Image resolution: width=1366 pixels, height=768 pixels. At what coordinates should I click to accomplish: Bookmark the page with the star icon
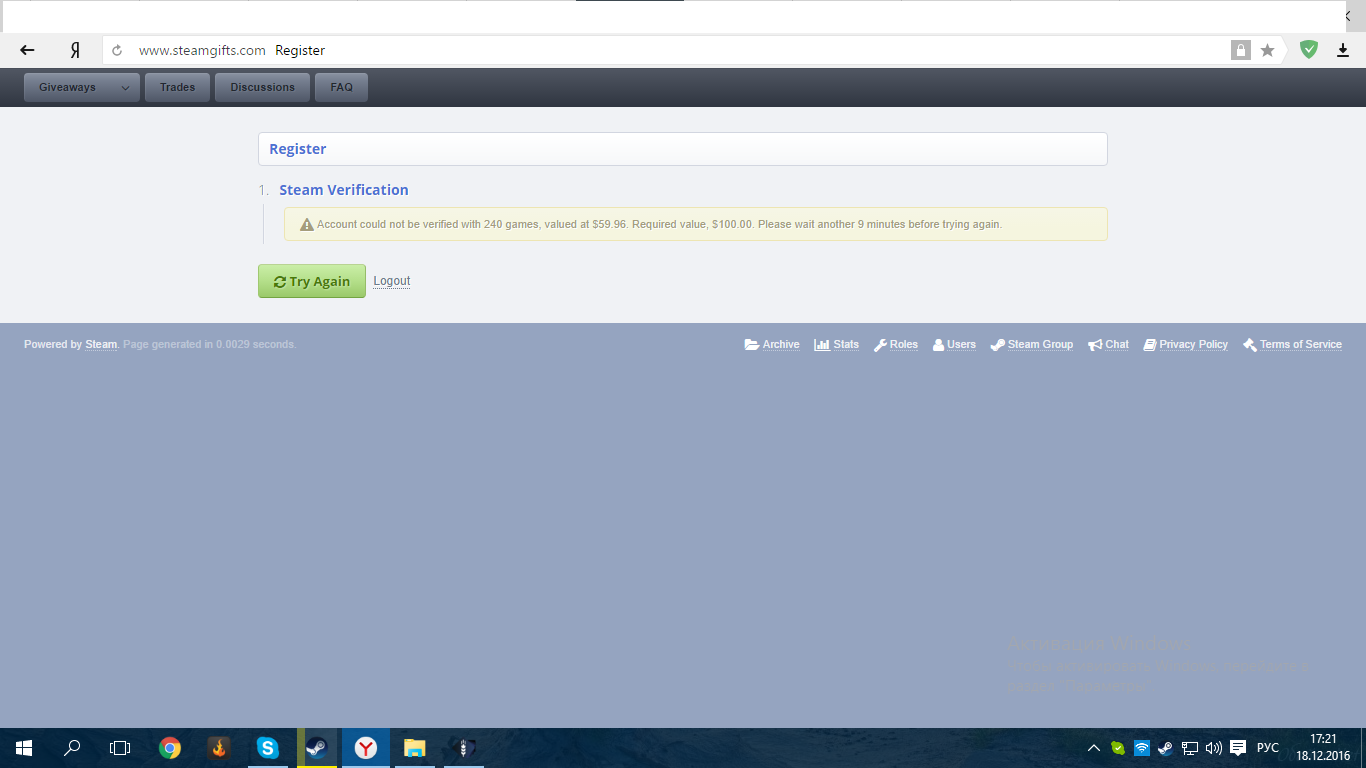pos(1267,50)
